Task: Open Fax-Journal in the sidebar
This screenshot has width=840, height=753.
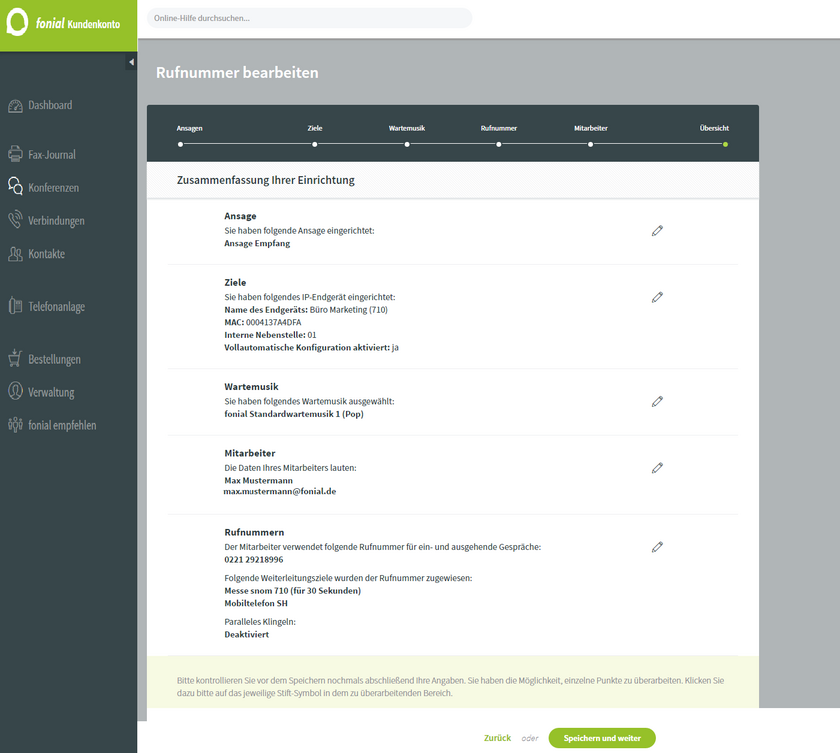Action: [51, 155]
